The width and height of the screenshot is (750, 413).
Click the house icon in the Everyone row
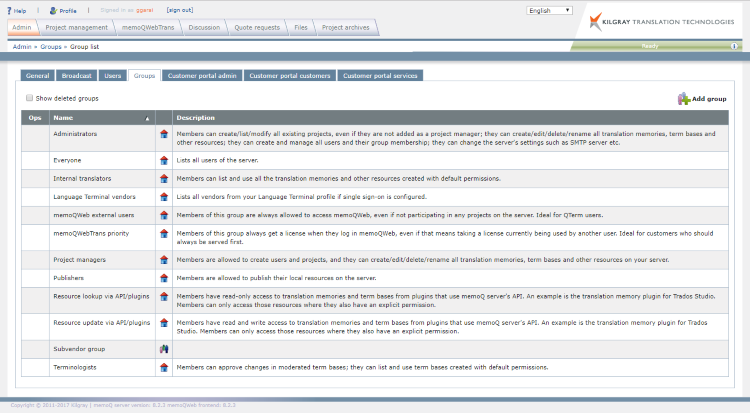(163, 160)
